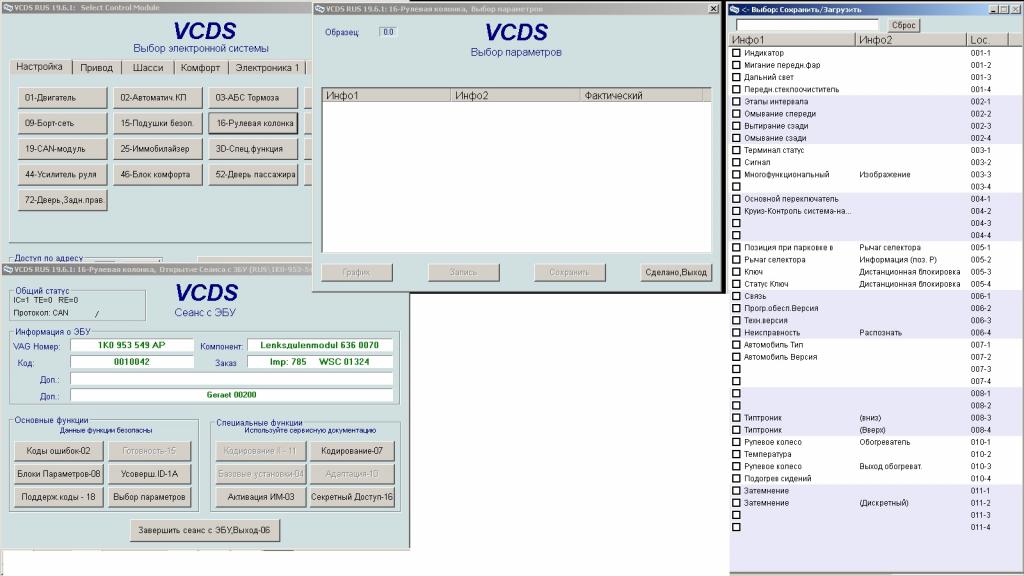Click the code value 0010042
This screenshot has width=1024, height=576.
click(x=132, y=362)
